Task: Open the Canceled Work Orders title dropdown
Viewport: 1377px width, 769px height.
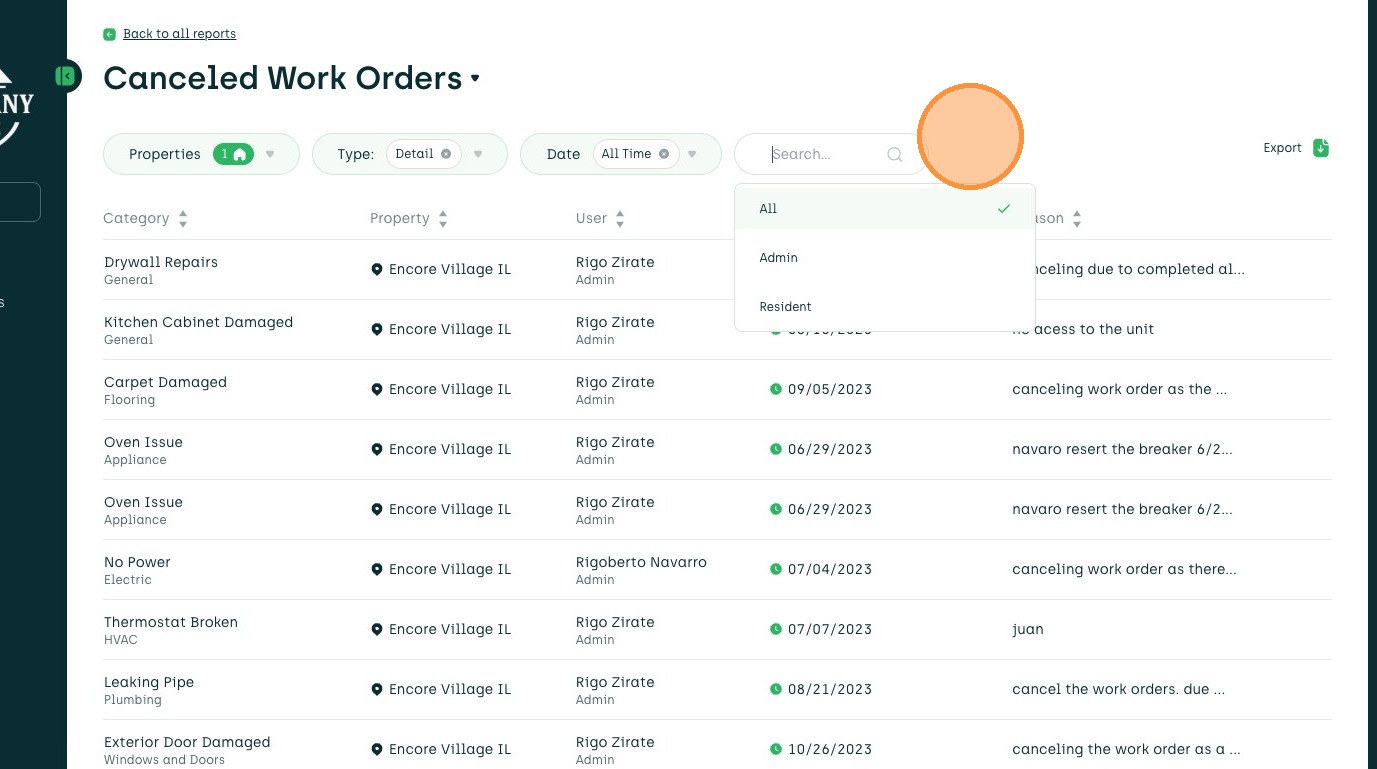Action: (475, 78)
